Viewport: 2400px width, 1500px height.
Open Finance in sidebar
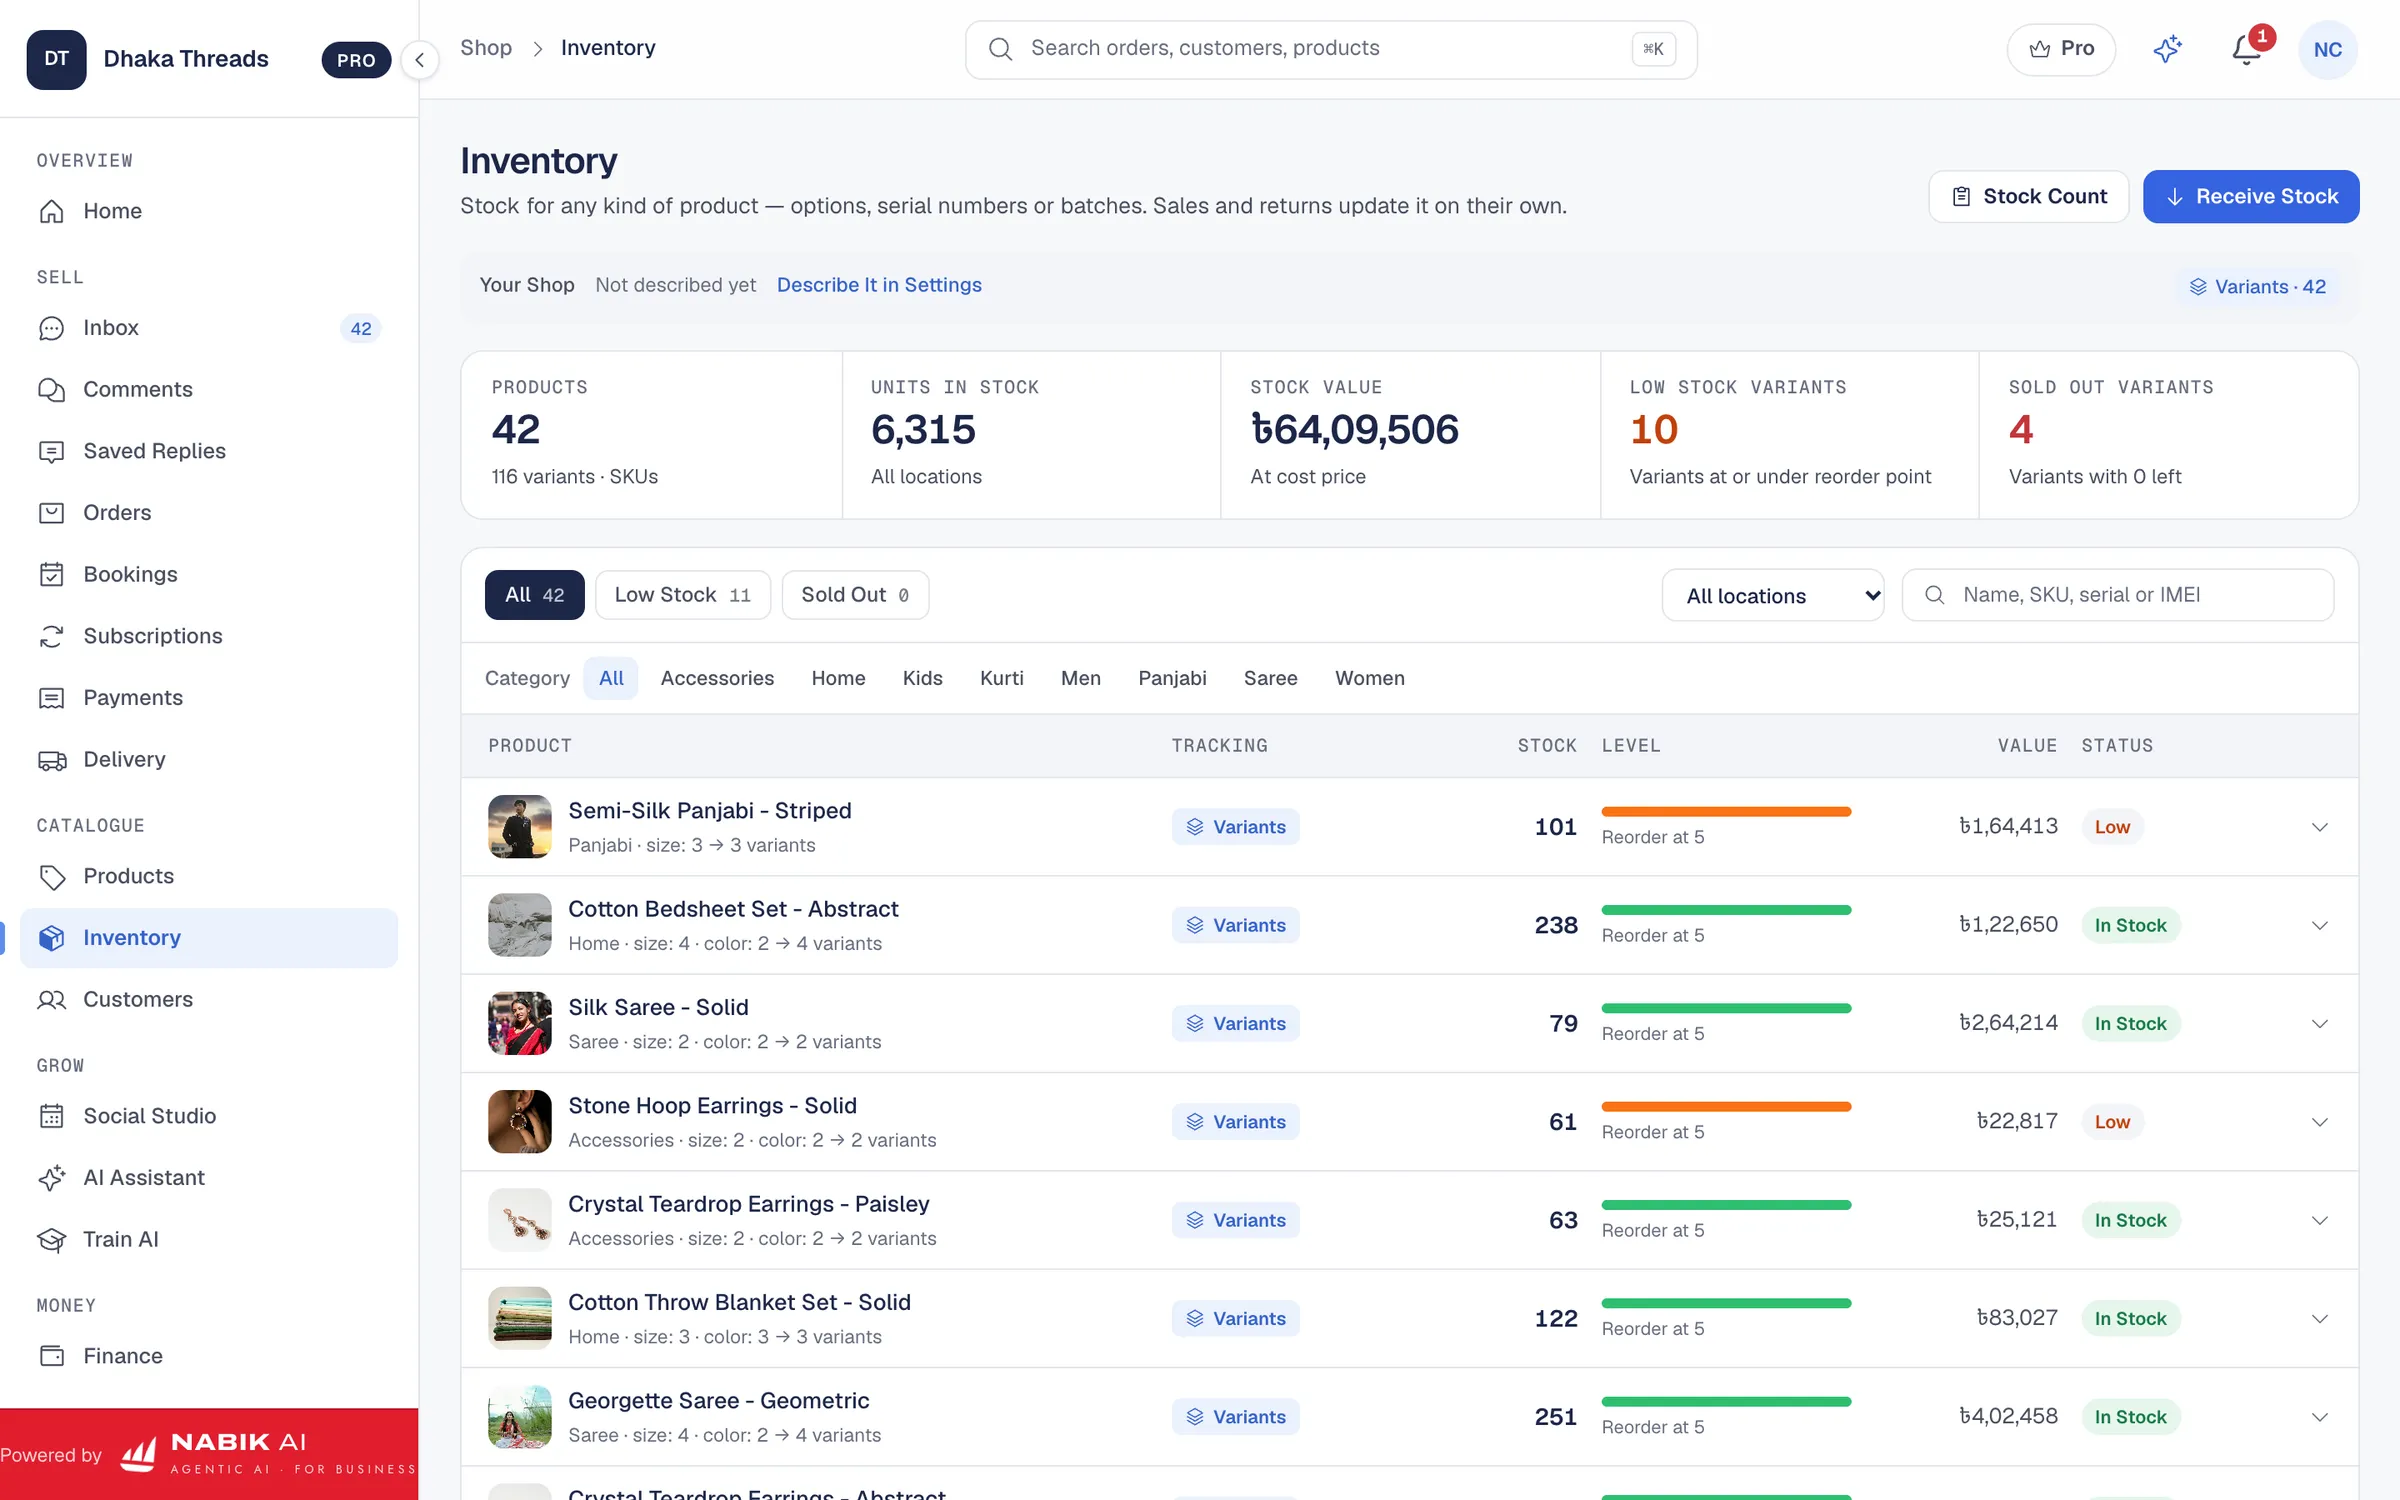[209, 1356]
